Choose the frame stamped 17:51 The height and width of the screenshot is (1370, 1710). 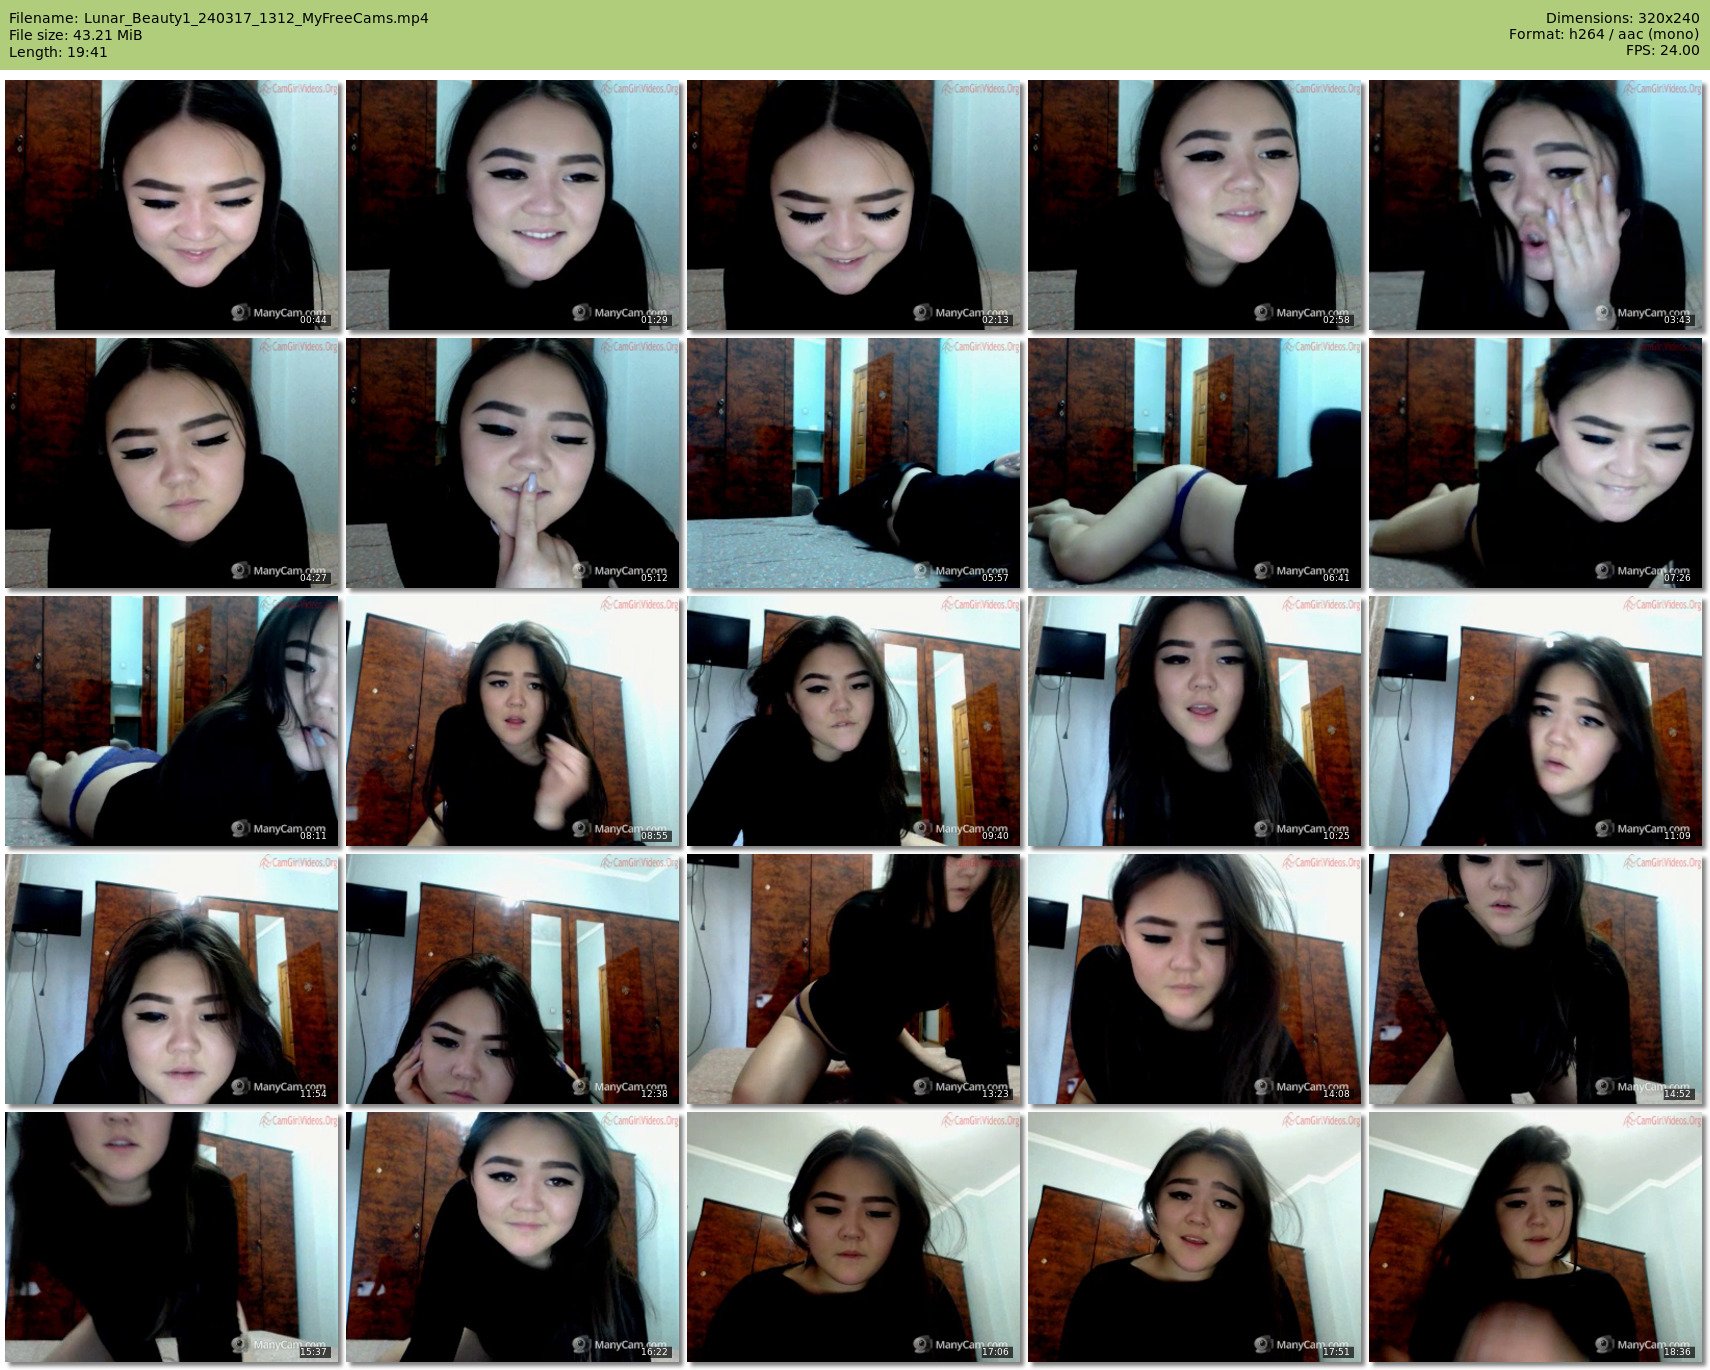coord(1195,1237)
